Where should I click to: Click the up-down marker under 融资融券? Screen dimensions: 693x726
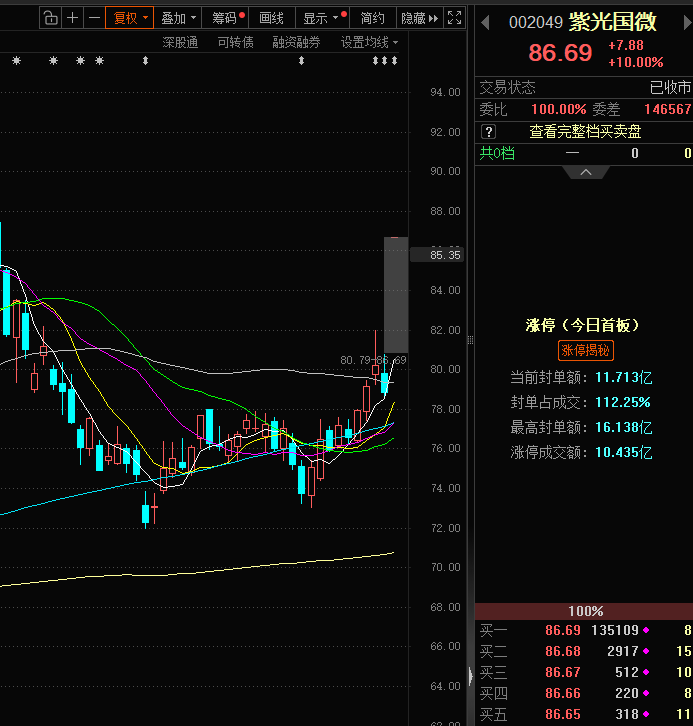pos(301,61)
